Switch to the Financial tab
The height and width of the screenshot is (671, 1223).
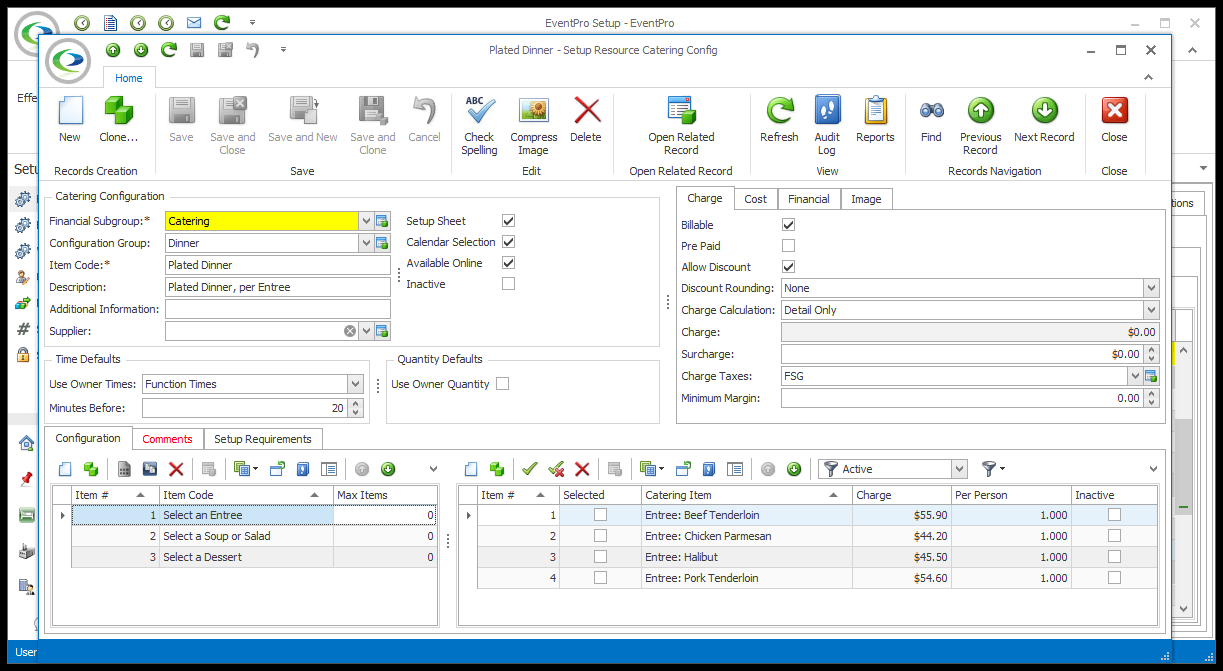[809, 199]
